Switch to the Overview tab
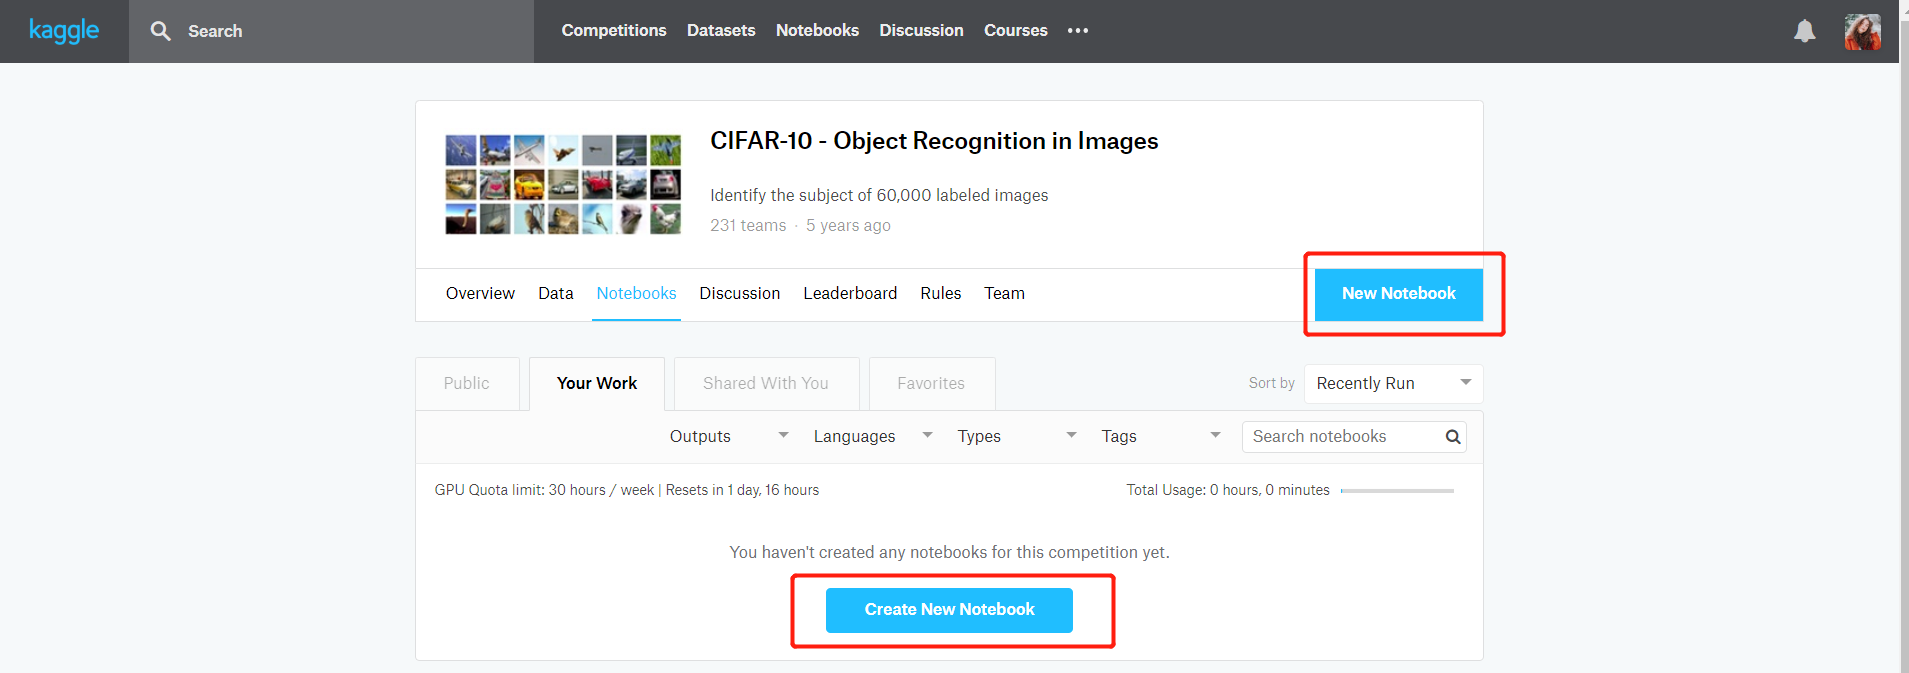The image size is (1909, 673). tap(480, 293)
